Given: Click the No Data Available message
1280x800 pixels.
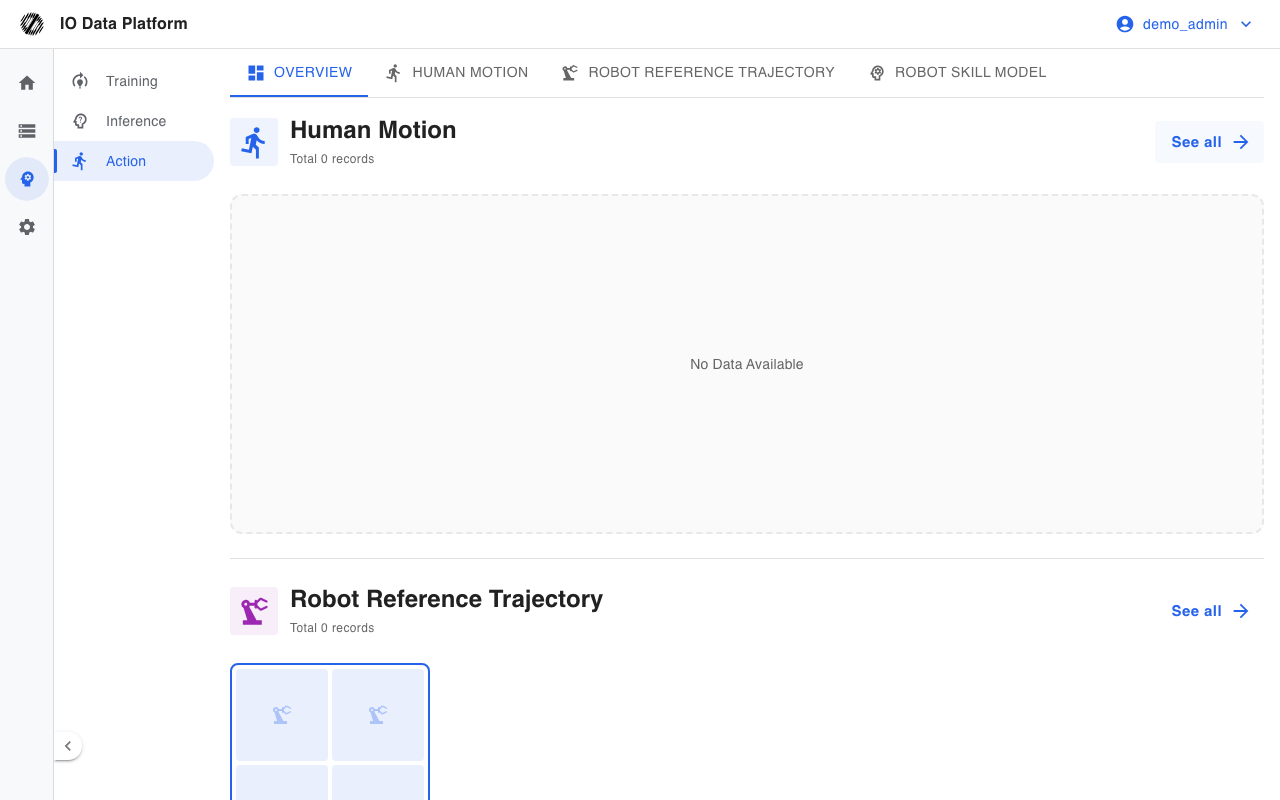Looking at the screenshot, I should coord(747,364).
